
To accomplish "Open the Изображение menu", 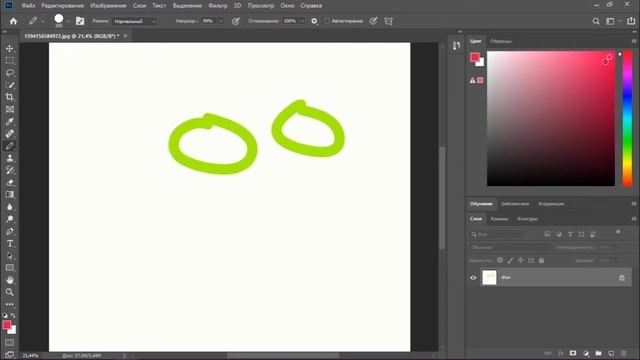I will coord(109,6).
